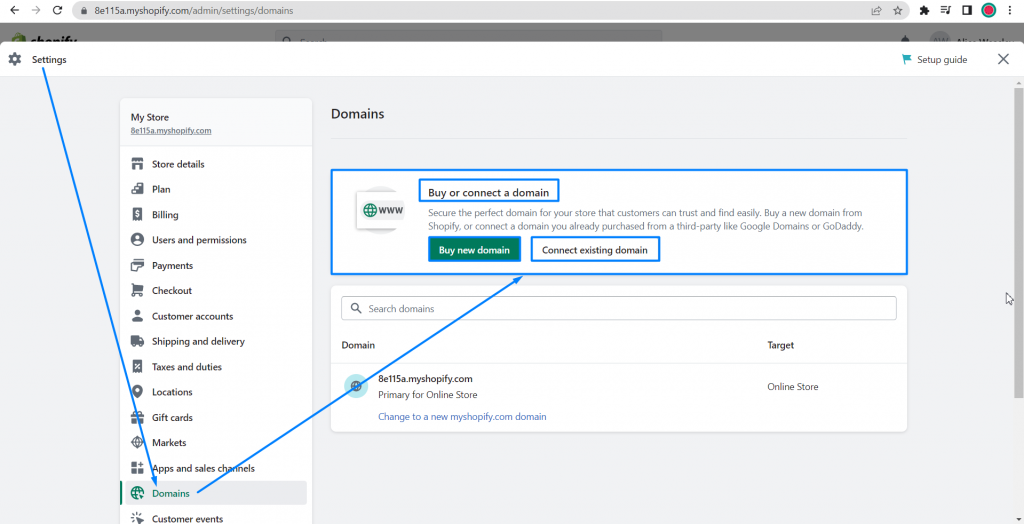Click the Apps and sales channels grid icon
This screenshot has height=524, width=1024.
[x=137, y=468]
